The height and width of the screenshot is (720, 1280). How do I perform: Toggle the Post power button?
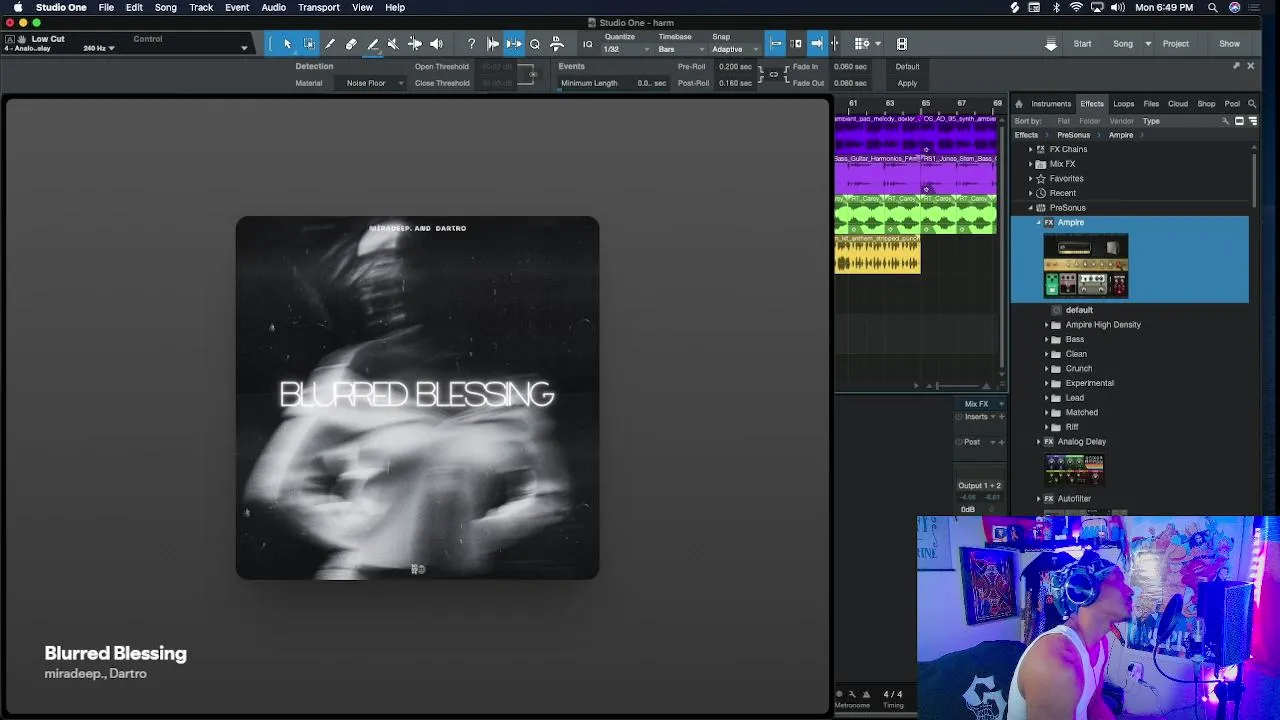click(957, 442)
